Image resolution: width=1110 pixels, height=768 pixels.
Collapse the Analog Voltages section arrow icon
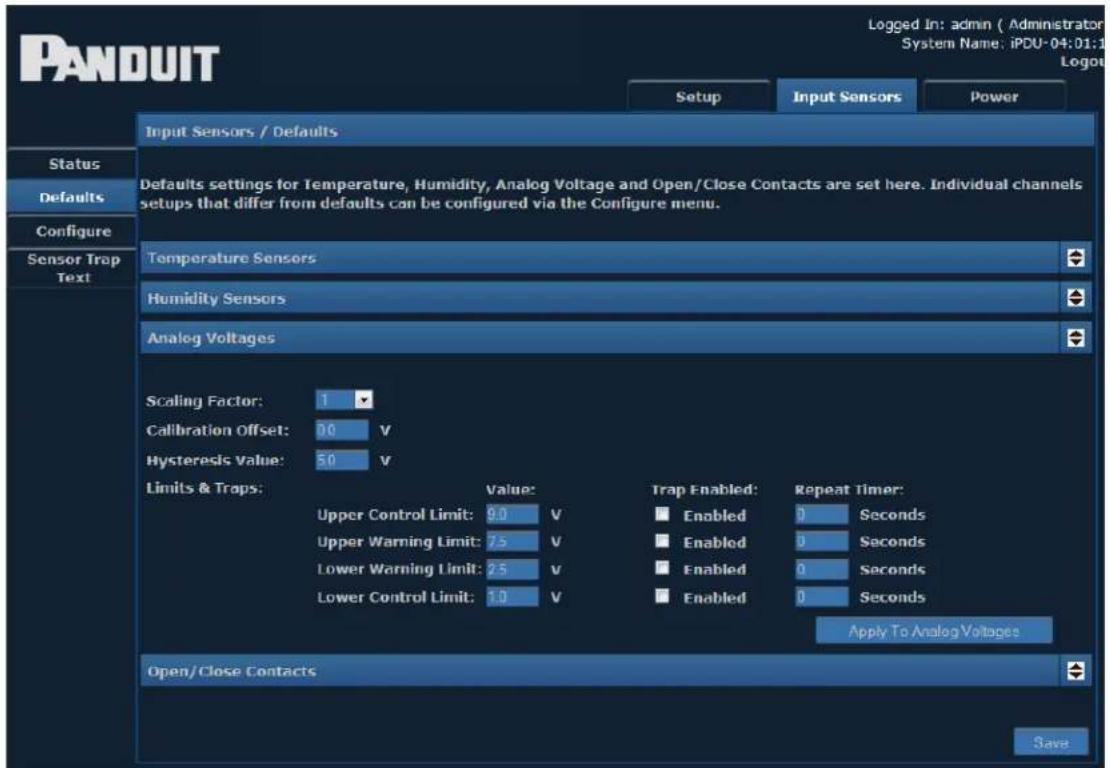[1075, 338]
